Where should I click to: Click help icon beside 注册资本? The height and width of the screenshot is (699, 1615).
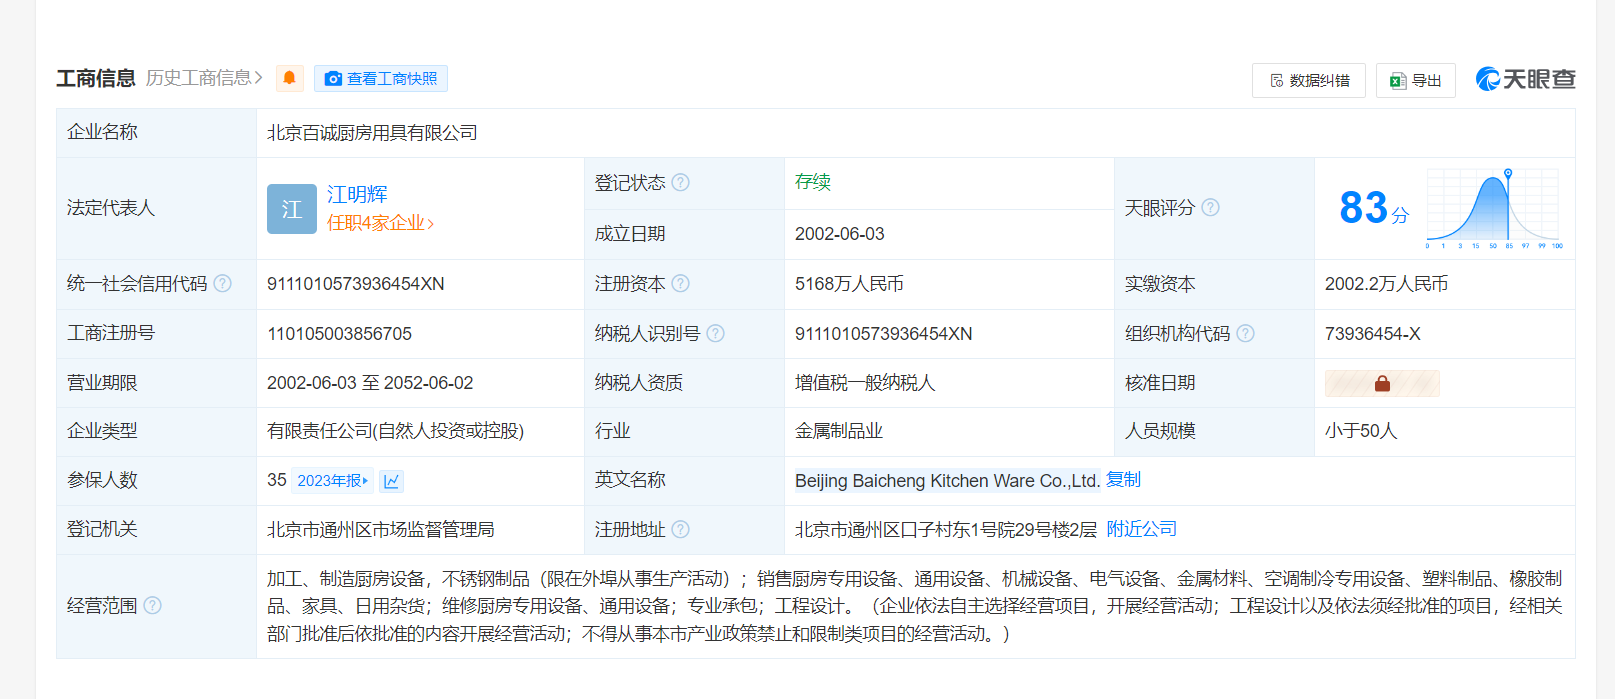click(680, 283)
